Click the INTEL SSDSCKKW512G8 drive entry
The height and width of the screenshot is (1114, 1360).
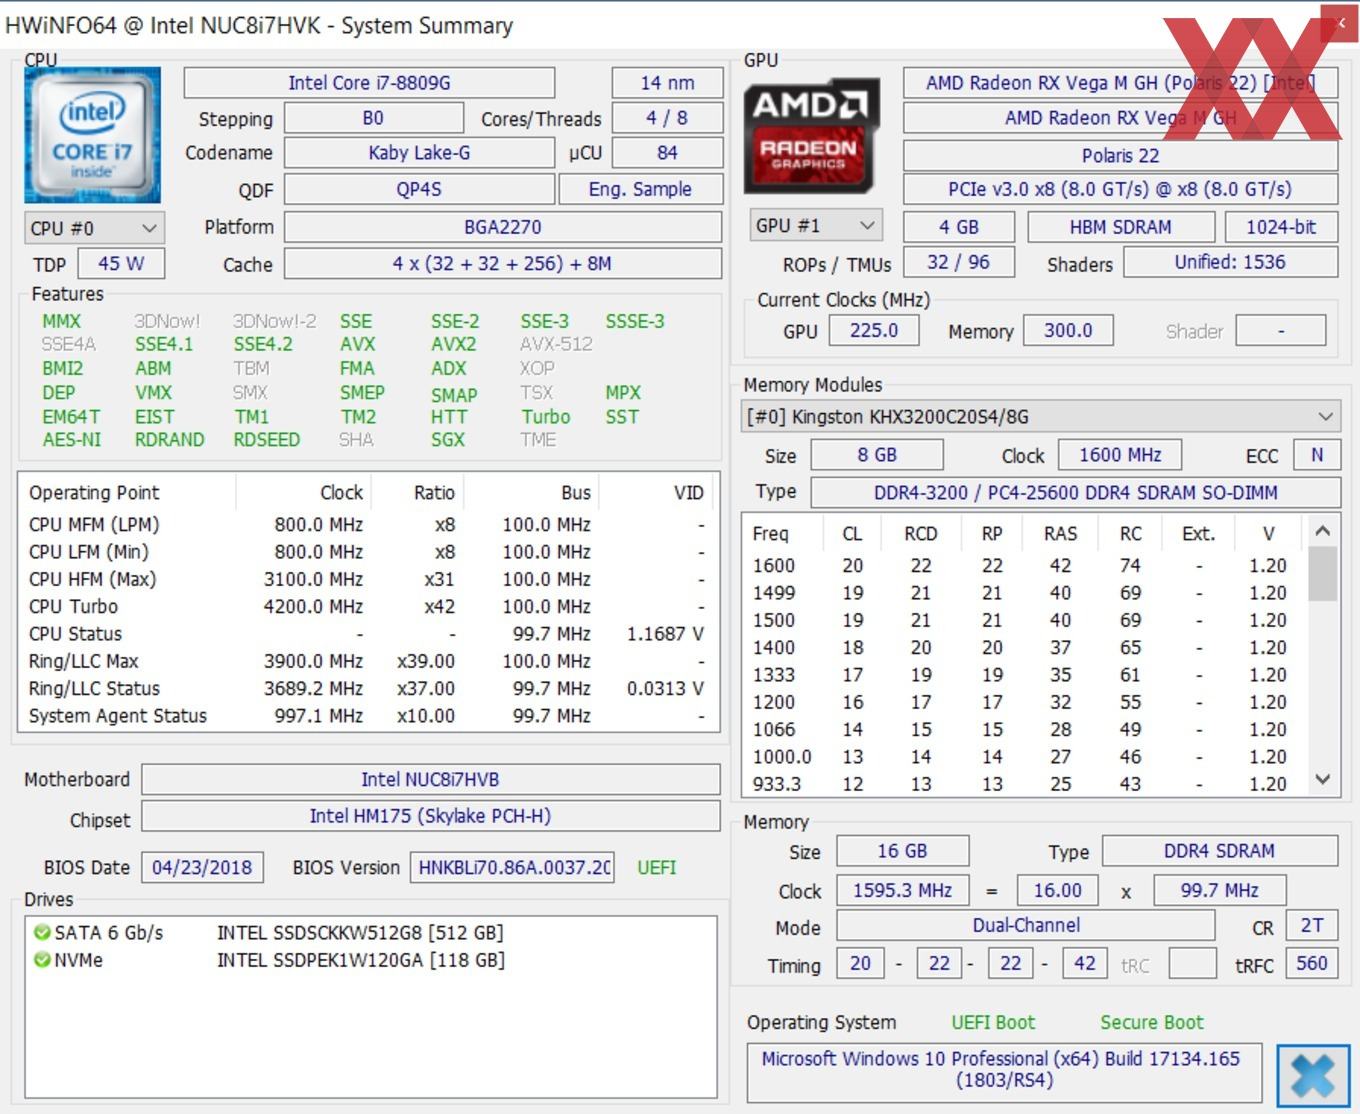360,933
